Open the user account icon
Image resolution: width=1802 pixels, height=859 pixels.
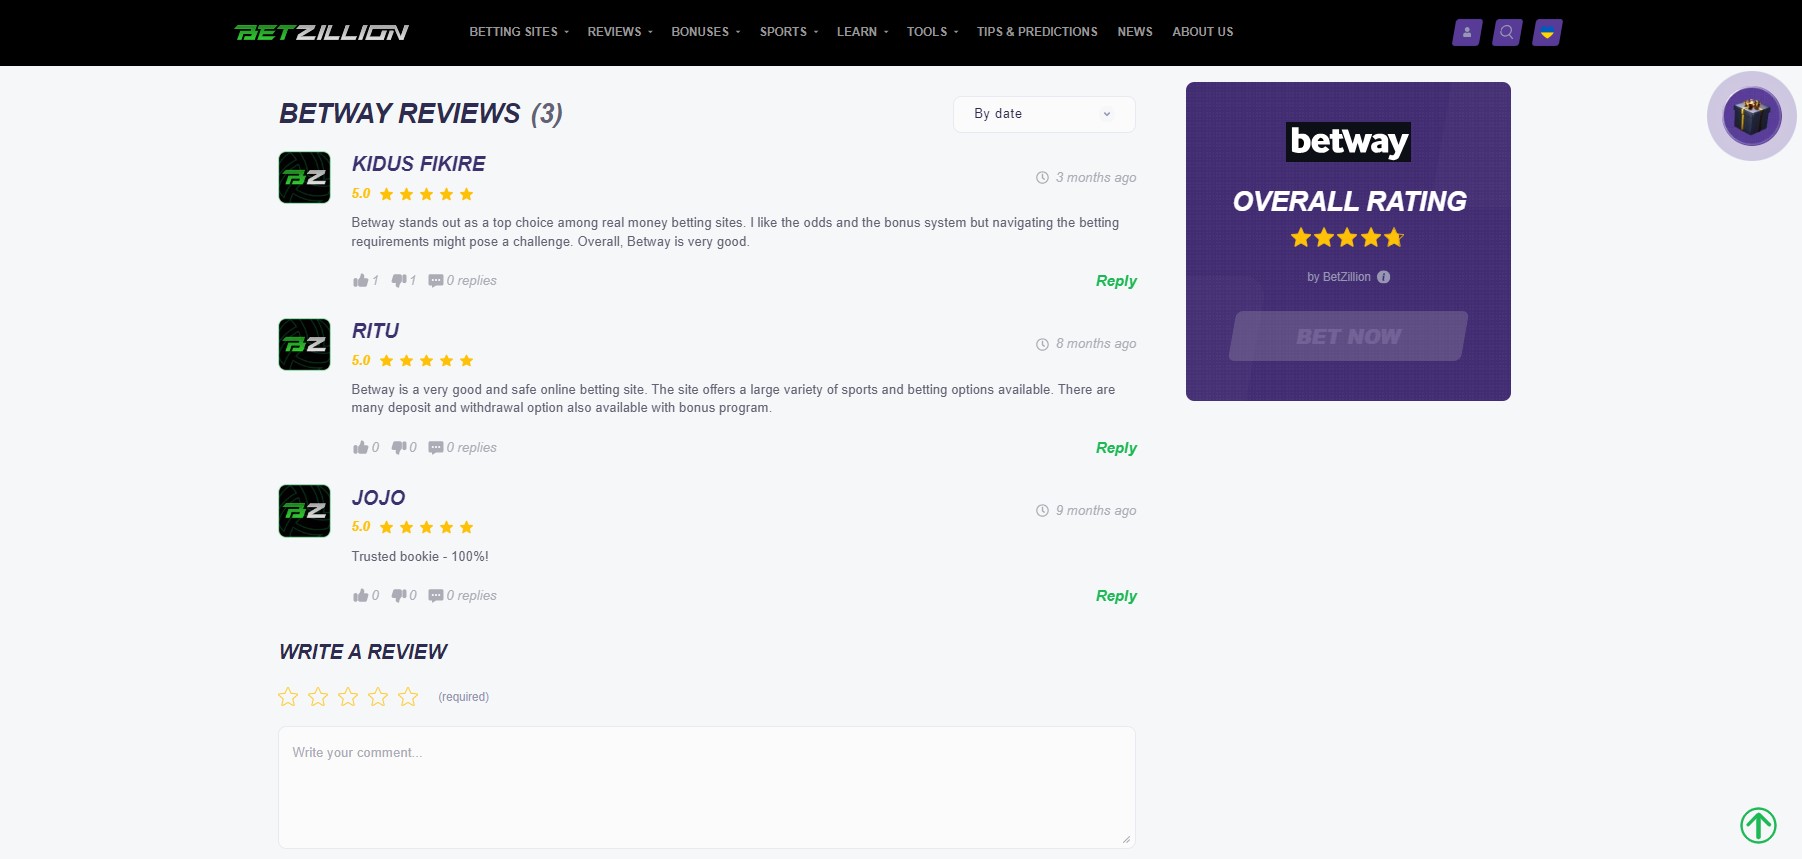[x=1467, y=33]
